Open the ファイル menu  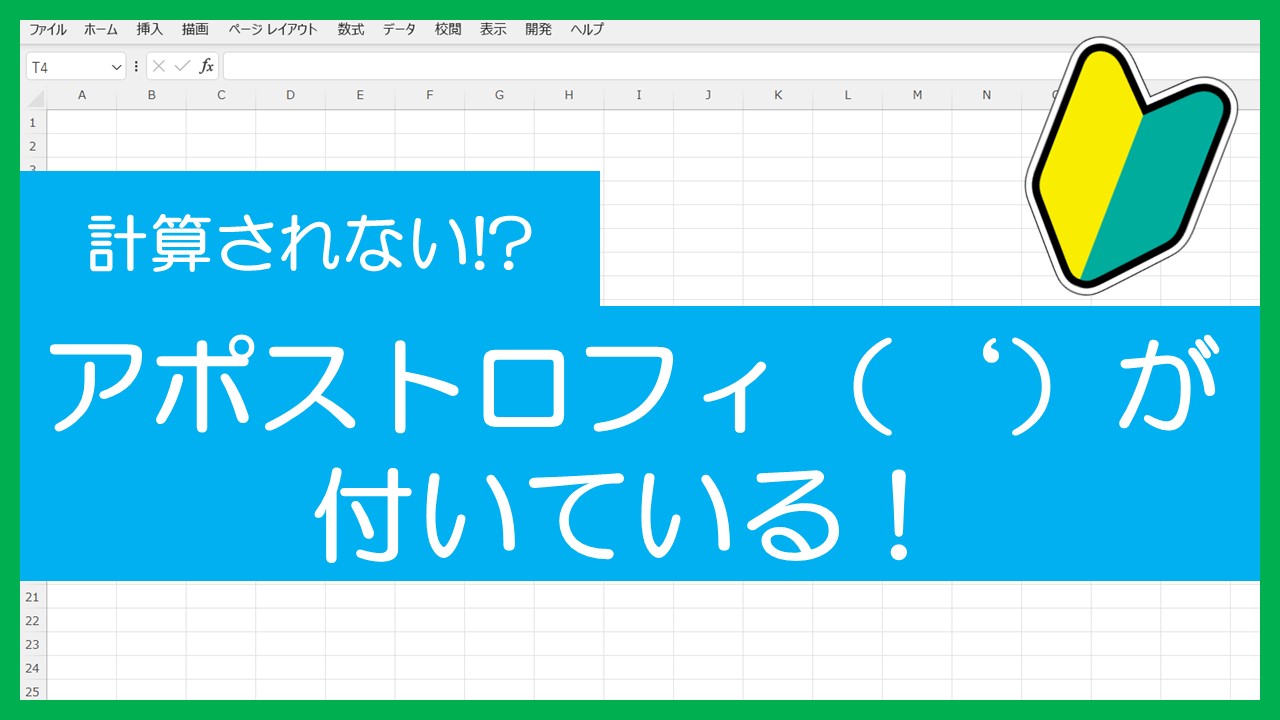(48, 29)
